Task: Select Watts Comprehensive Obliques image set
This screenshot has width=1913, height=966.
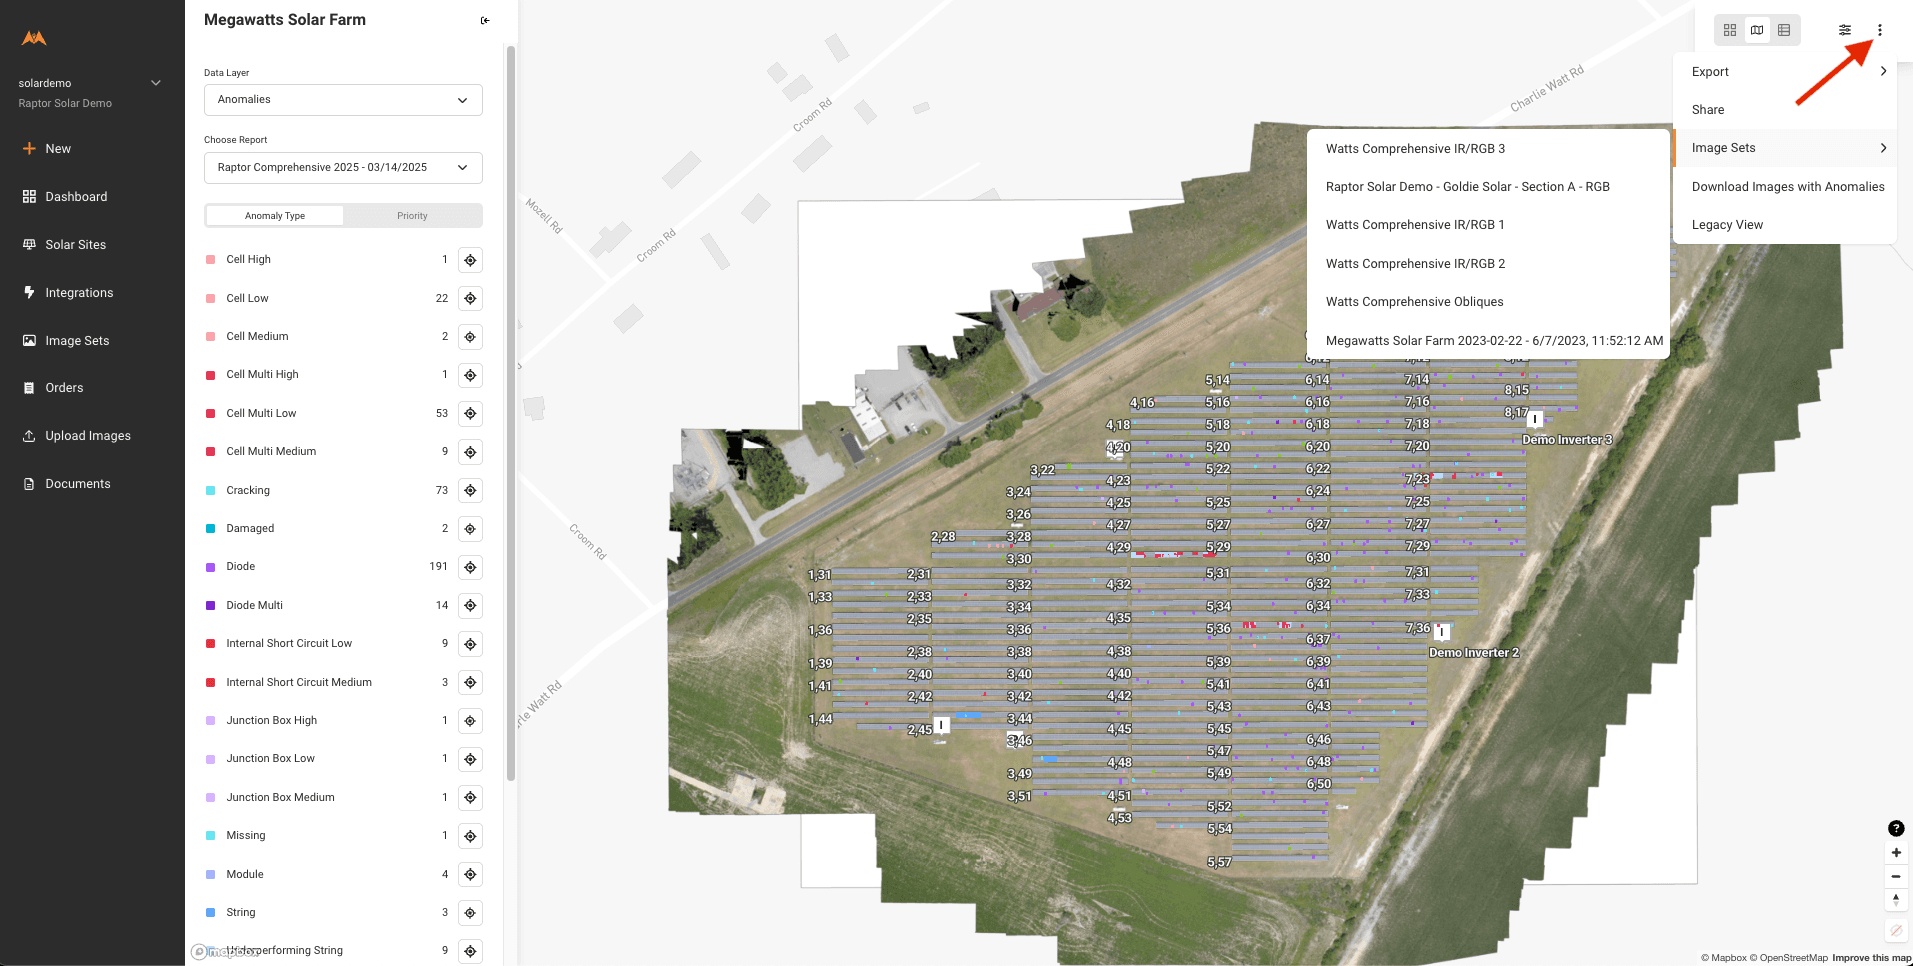Action: 1488,302
